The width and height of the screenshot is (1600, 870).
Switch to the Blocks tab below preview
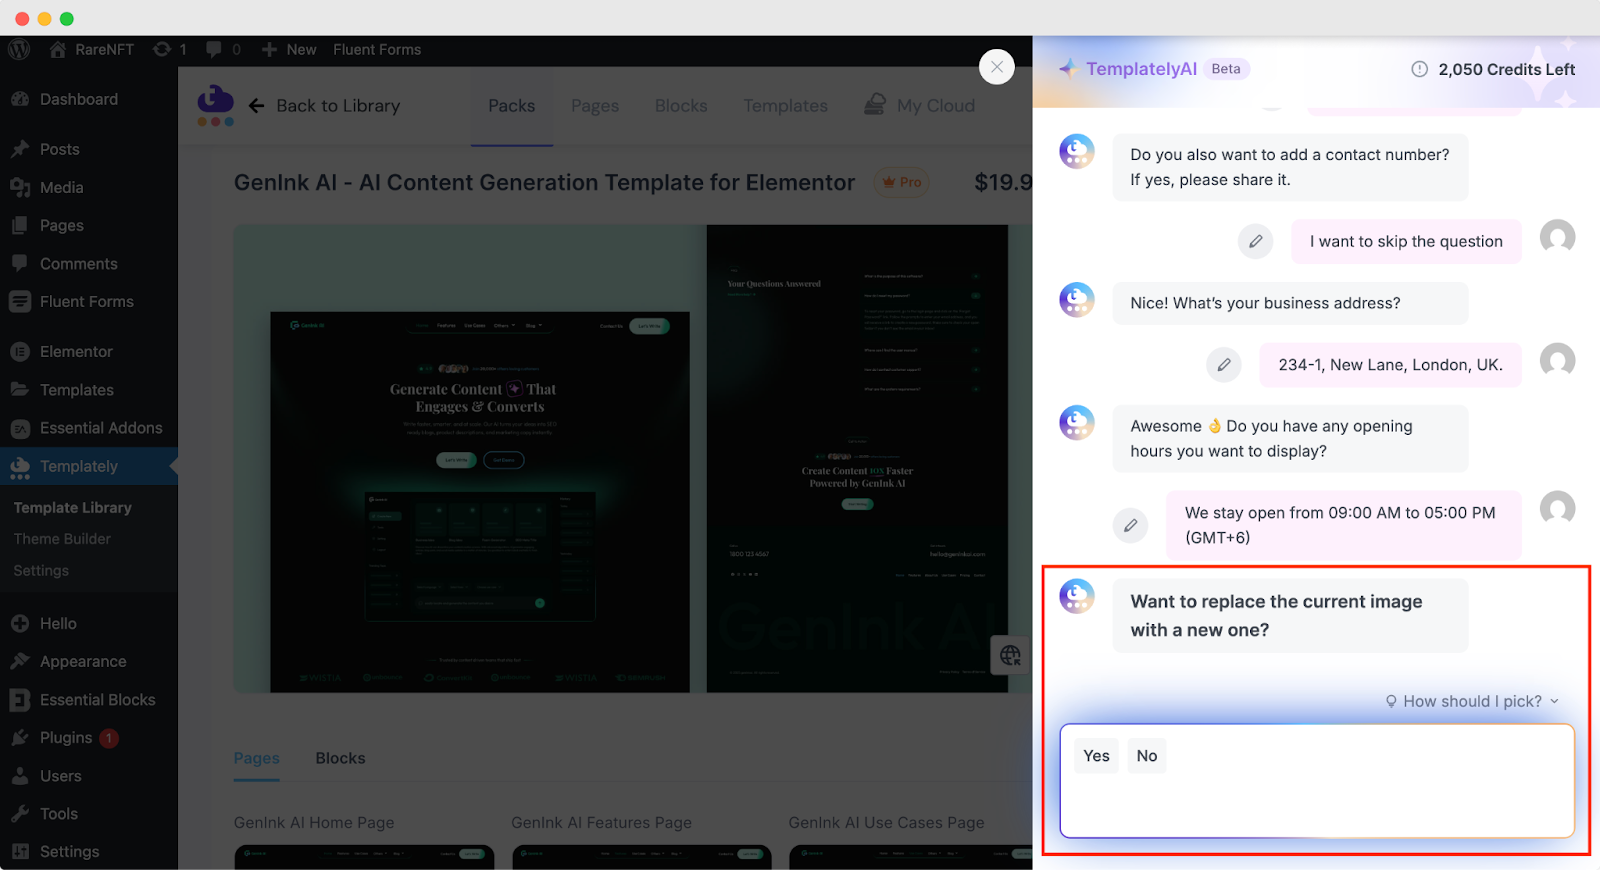click(340, 758)
